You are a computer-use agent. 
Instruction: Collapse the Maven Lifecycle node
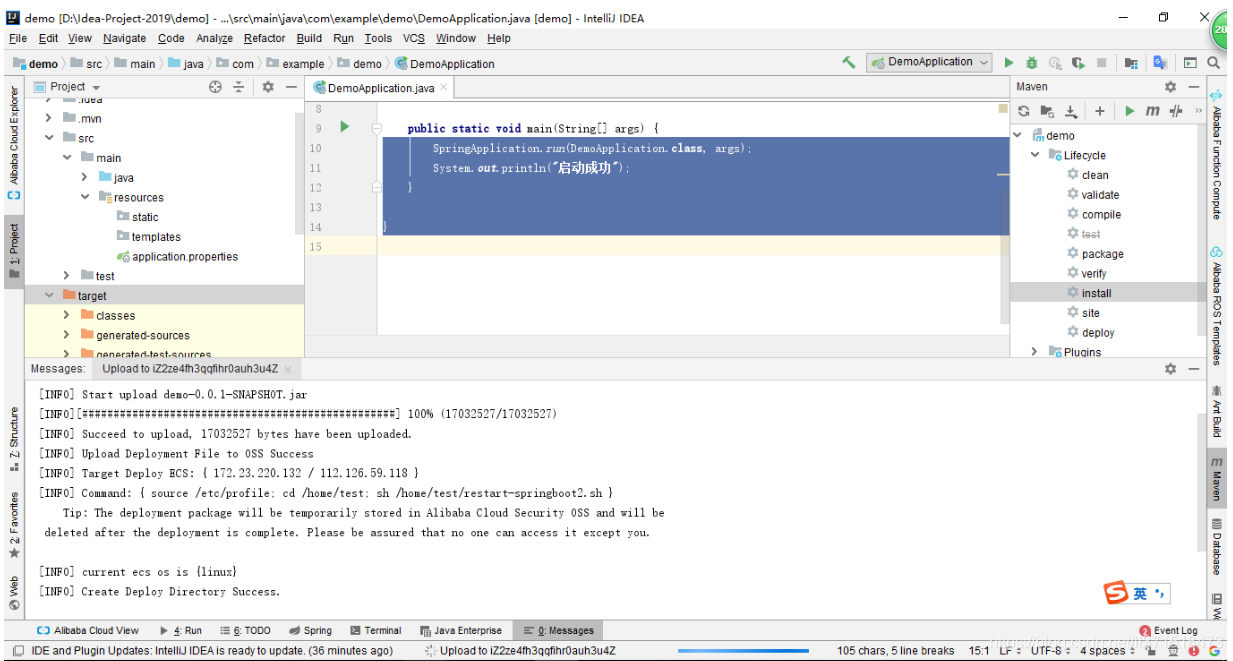(x=1035, y=155)
